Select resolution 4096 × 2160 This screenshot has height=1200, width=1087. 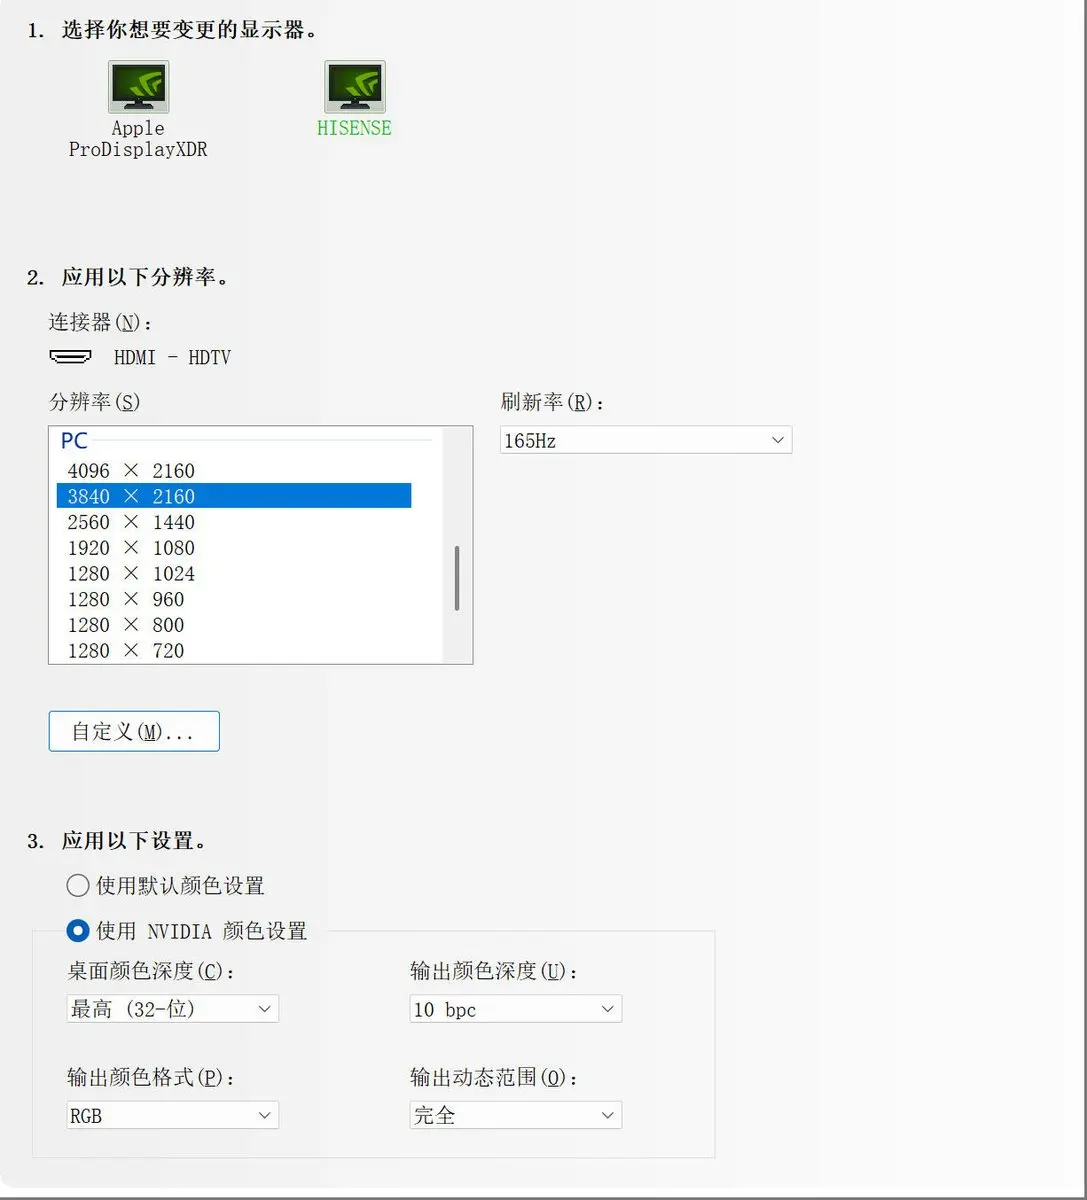point(234,470)
